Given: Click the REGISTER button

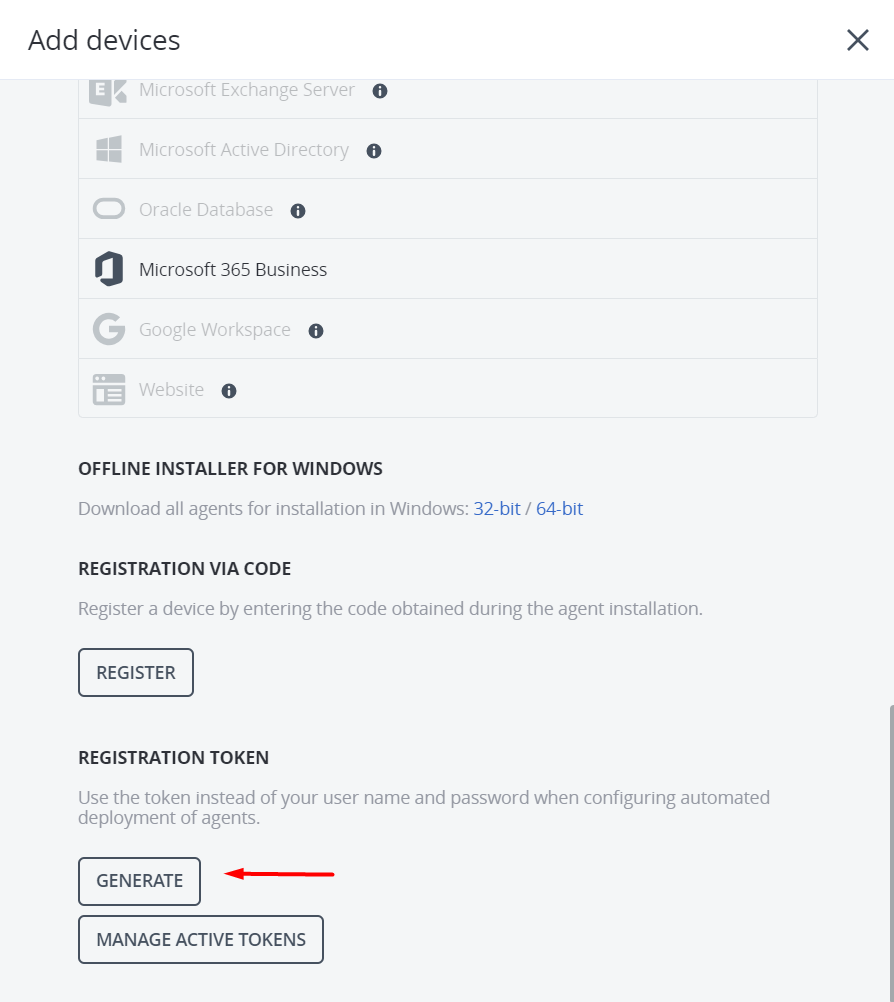Looking at the screenshot, I should pos(135,672).
